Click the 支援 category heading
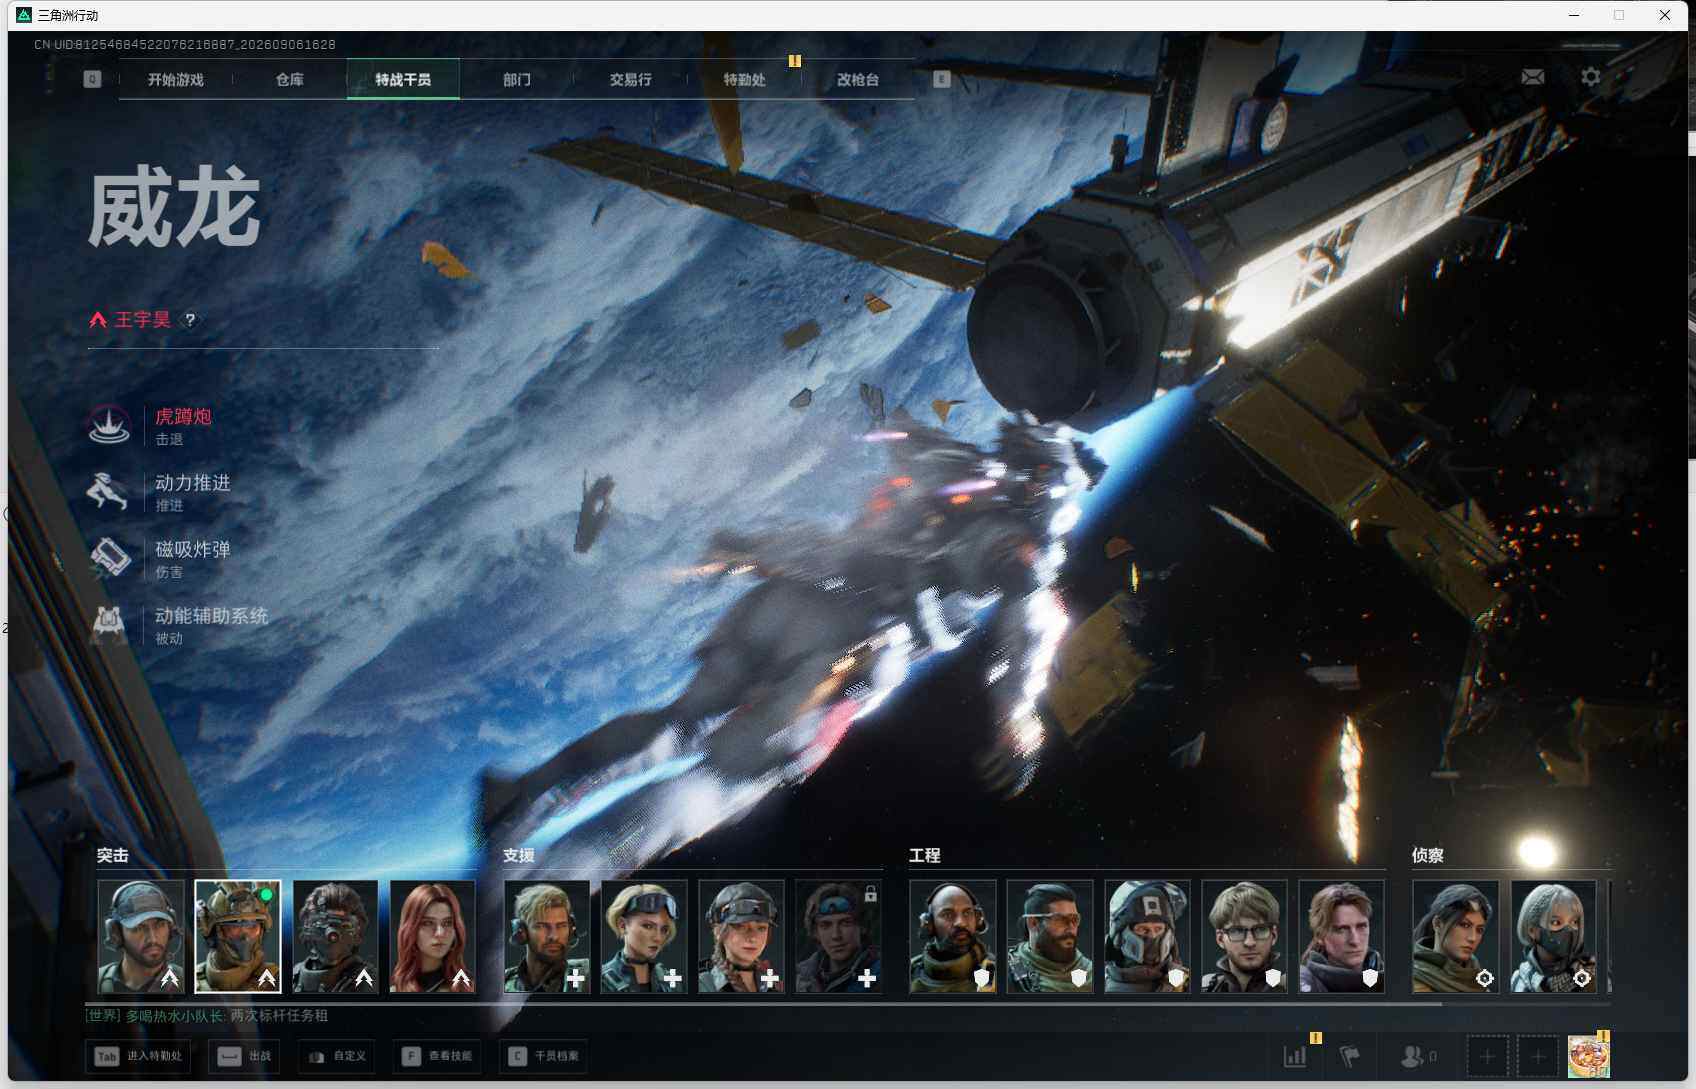1696x1089 pixels. (x=518, y=856)
